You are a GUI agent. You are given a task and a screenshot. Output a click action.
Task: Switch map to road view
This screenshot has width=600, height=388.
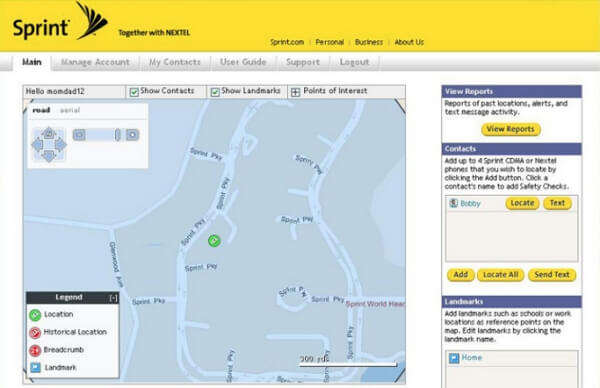41,110
